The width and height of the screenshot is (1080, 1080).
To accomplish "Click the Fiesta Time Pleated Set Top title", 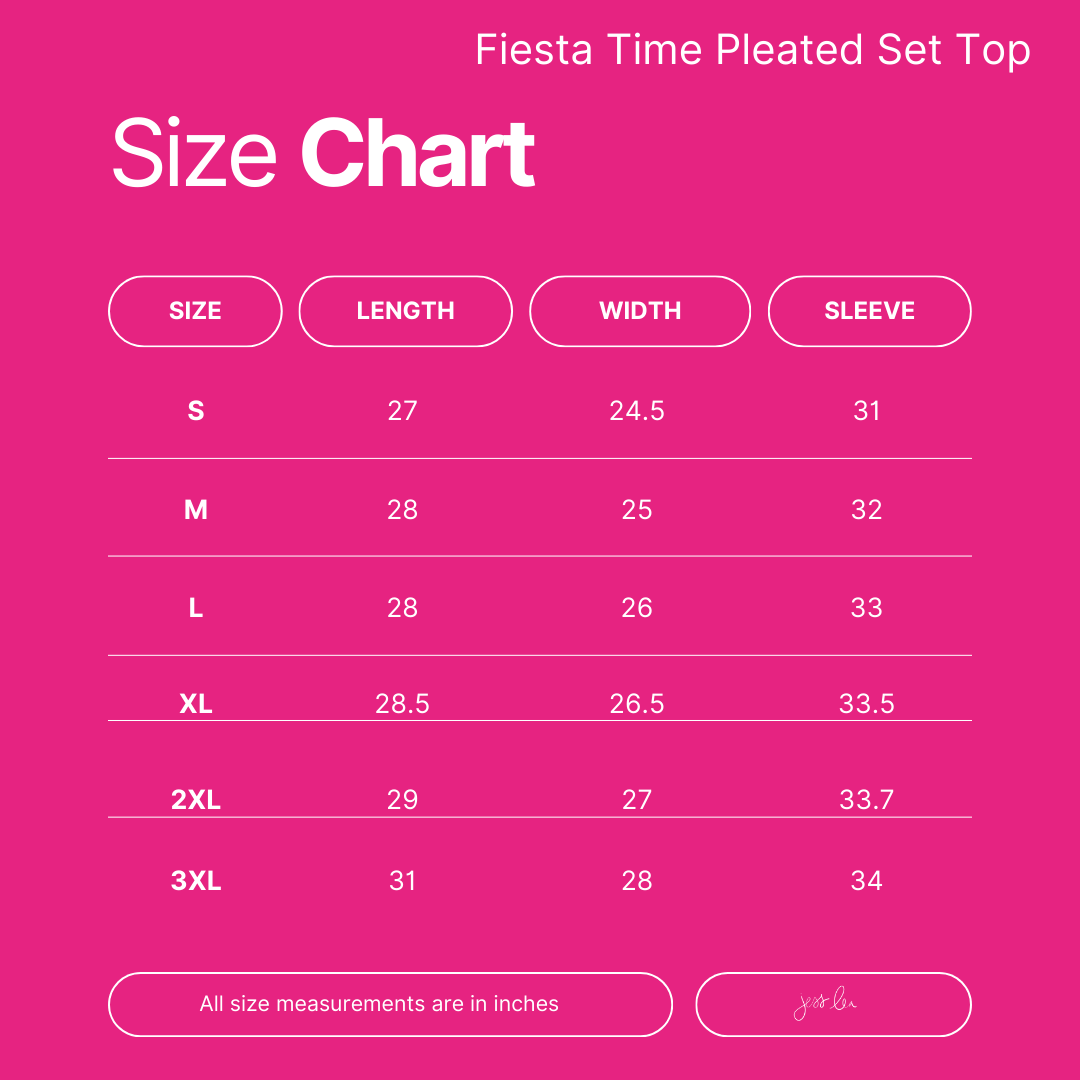I will click(x=752, y=50).
